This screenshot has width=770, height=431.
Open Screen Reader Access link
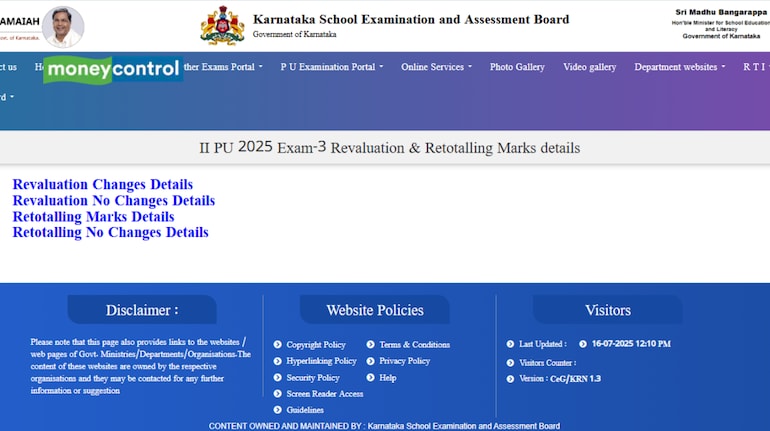pos(325,394)
